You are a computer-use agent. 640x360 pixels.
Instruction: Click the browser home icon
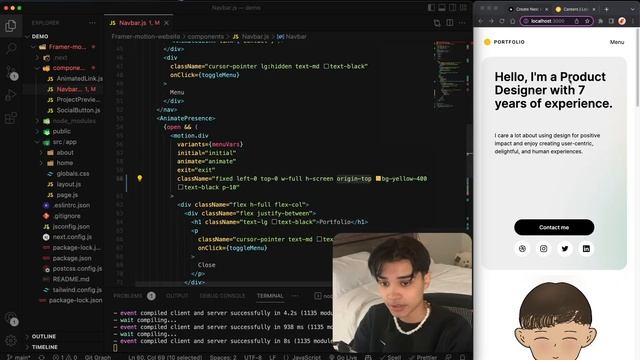pos(512,21)
